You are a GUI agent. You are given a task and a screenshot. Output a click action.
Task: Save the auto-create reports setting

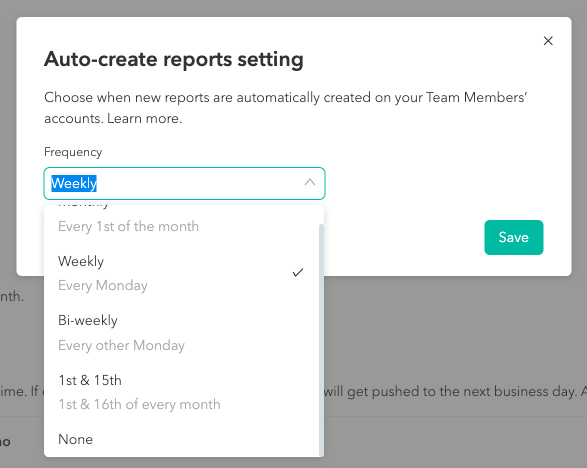[514, 237]
